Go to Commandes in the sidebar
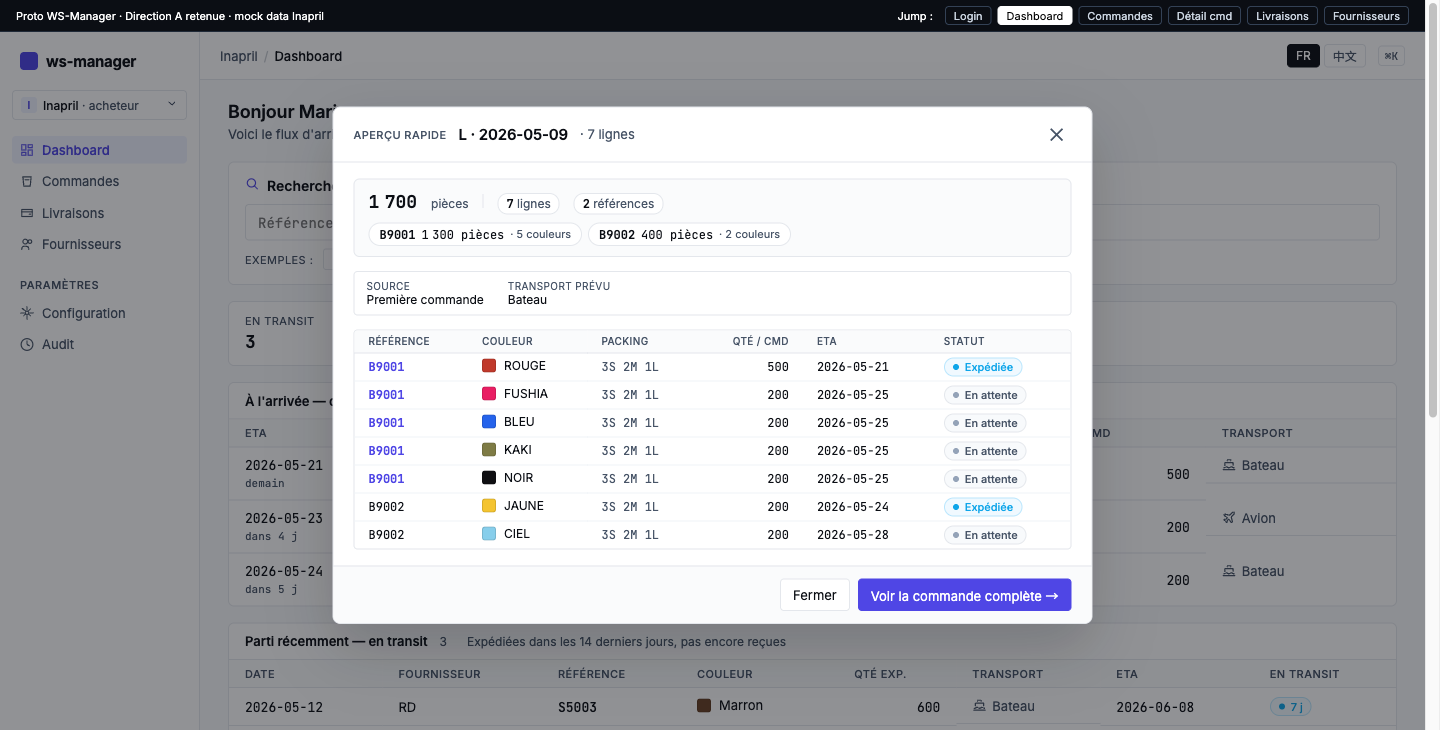1440x730 pixels. (x=99, y=181)
